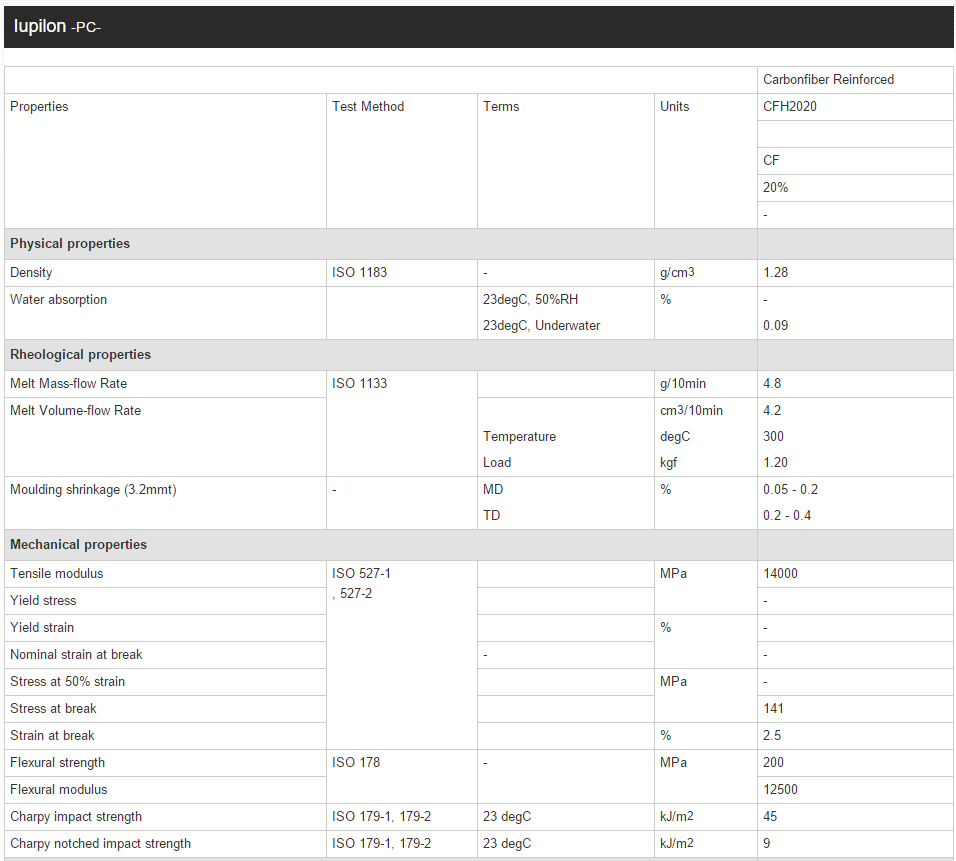Click the 'Terms' column header

tap(501, 106)
